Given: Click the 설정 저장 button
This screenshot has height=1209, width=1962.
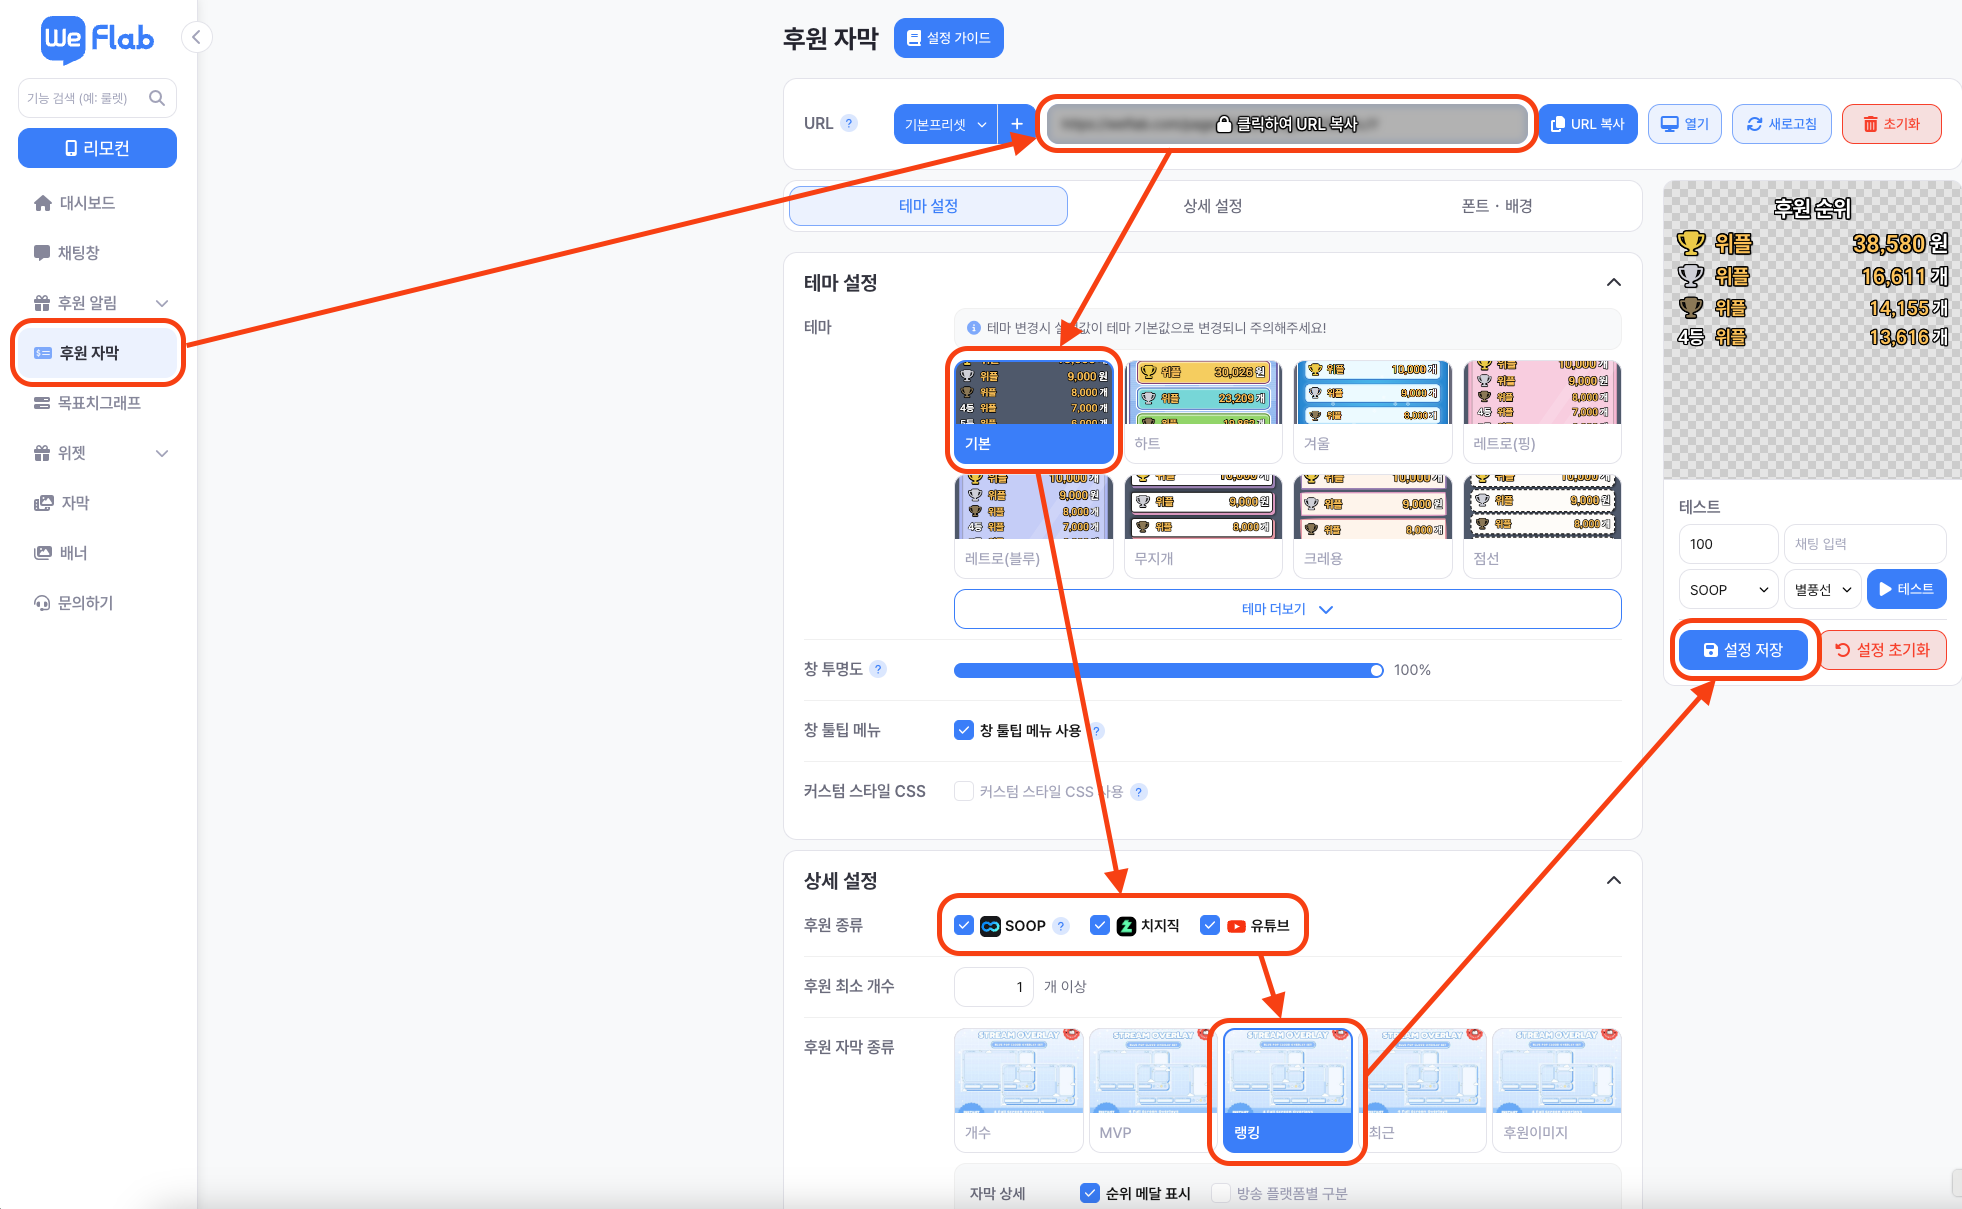Looking at the screenshot, I should click(1743, 650).
